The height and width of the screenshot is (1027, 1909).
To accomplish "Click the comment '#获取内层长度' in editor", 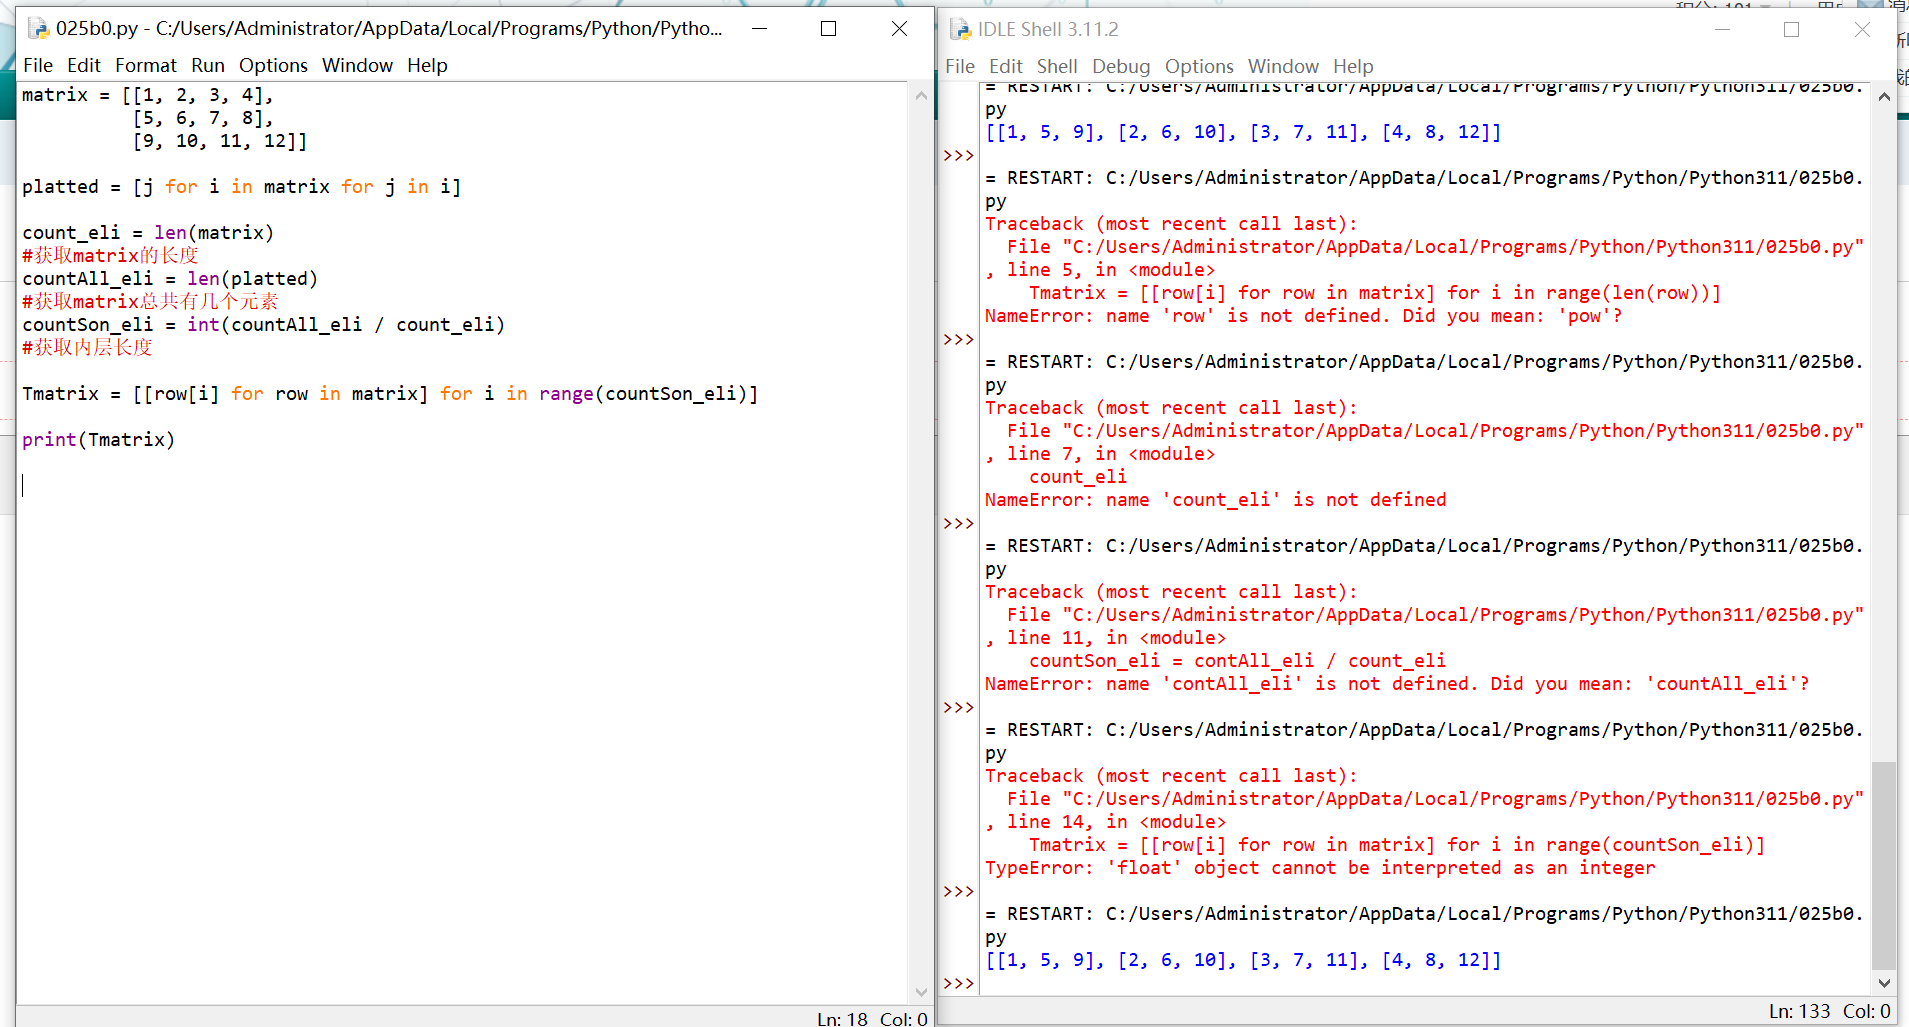I will [x=87, y=347].
